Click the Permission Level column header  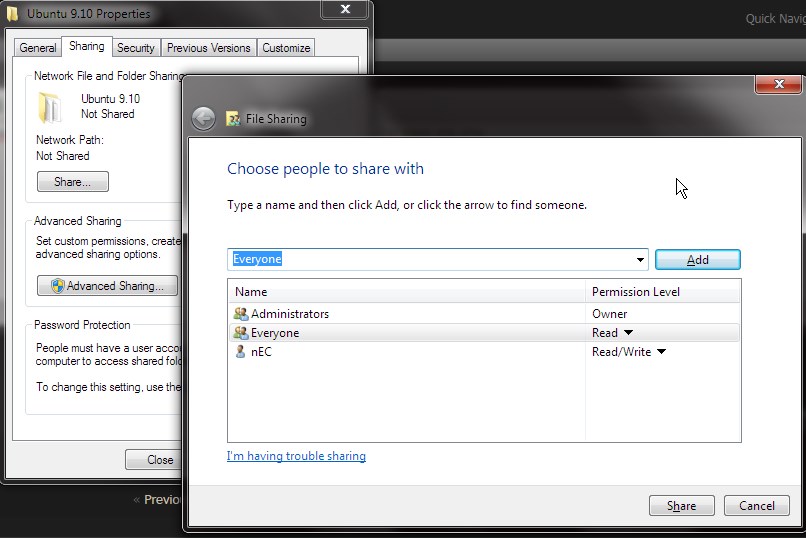(663, 291)
